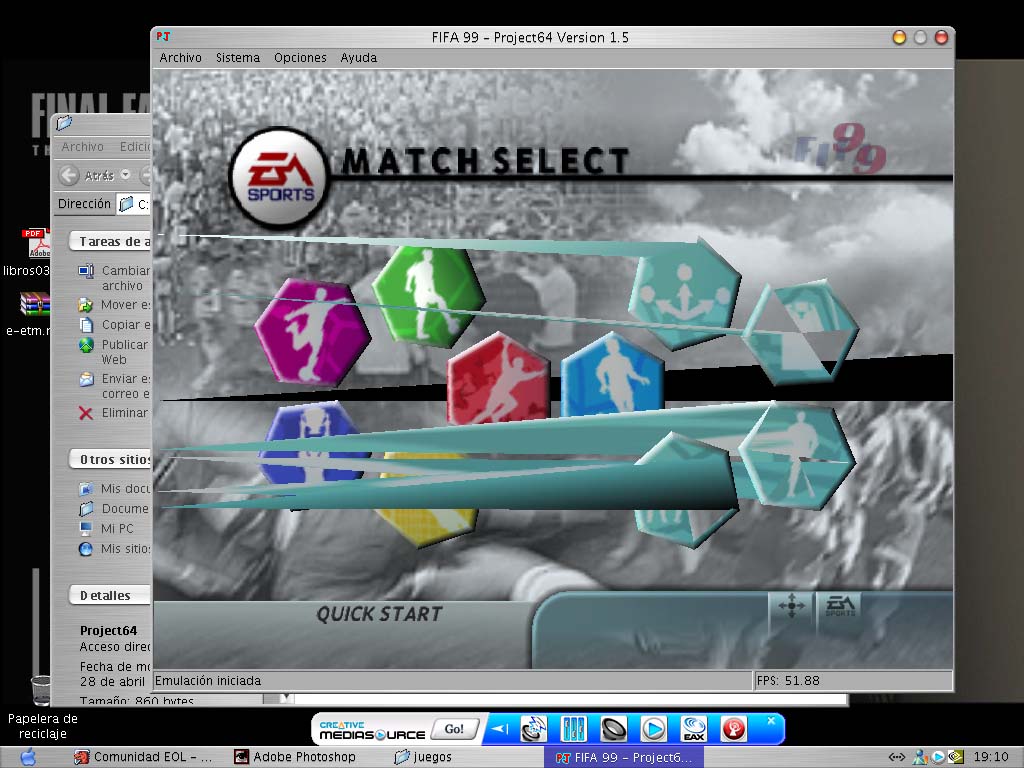The width and height of the screenshot is (1024, 768).
Task: Click the EA Sports round logo
Action: click(x=280, y=178)
